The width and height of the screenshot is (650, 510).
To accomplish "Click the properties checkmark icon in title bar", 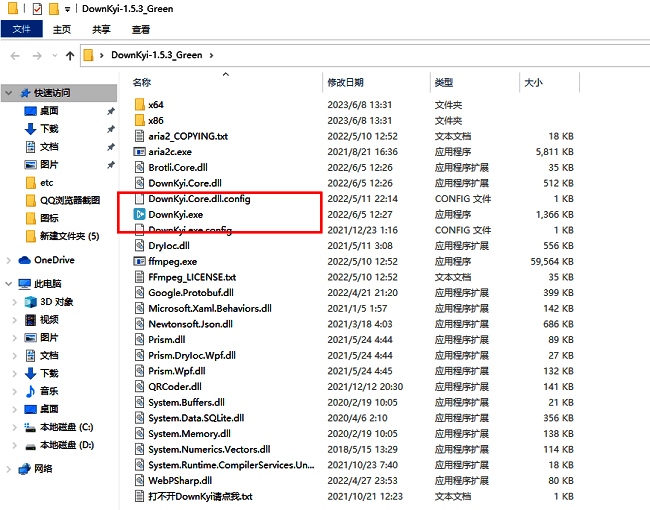I will tap(38, 9).
